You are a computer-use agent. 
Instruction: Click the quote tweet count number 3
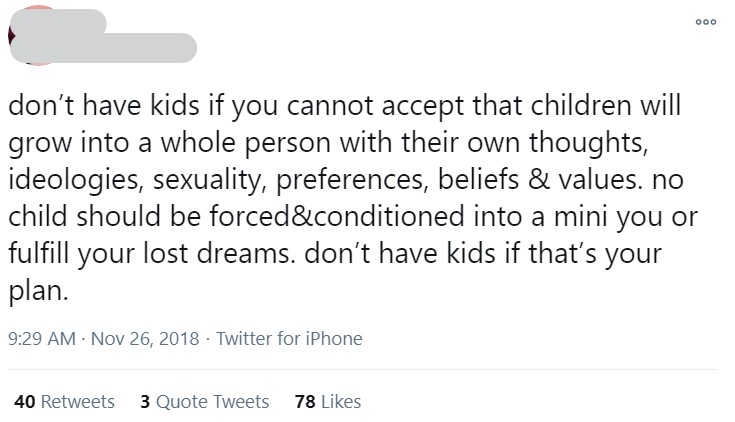[146, 402]
